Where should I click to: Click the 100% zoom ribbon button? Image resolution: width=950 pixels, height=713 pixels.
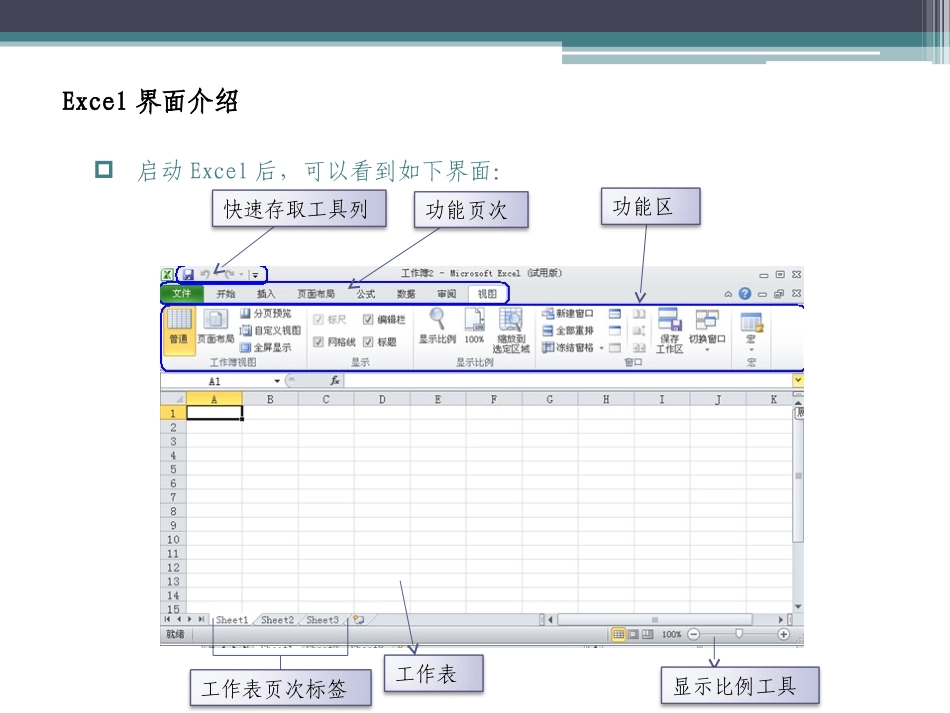474,326
